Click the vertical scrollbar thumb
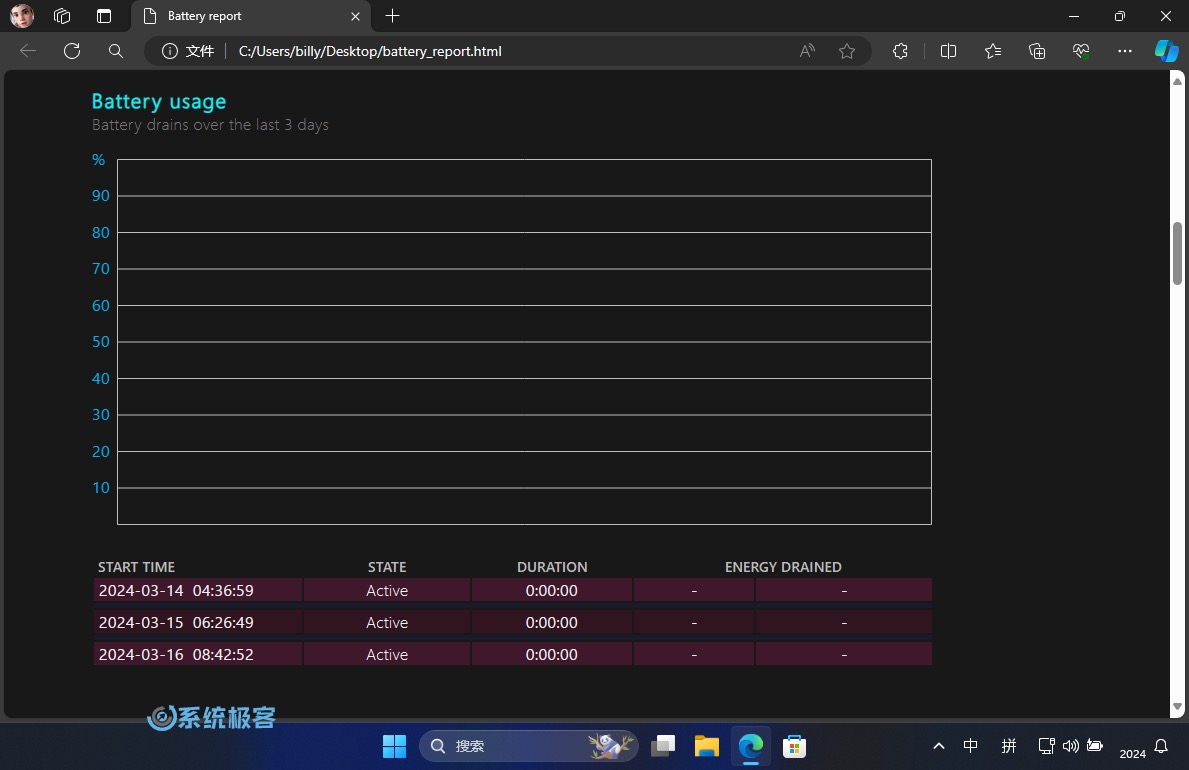 [1177, 253]
